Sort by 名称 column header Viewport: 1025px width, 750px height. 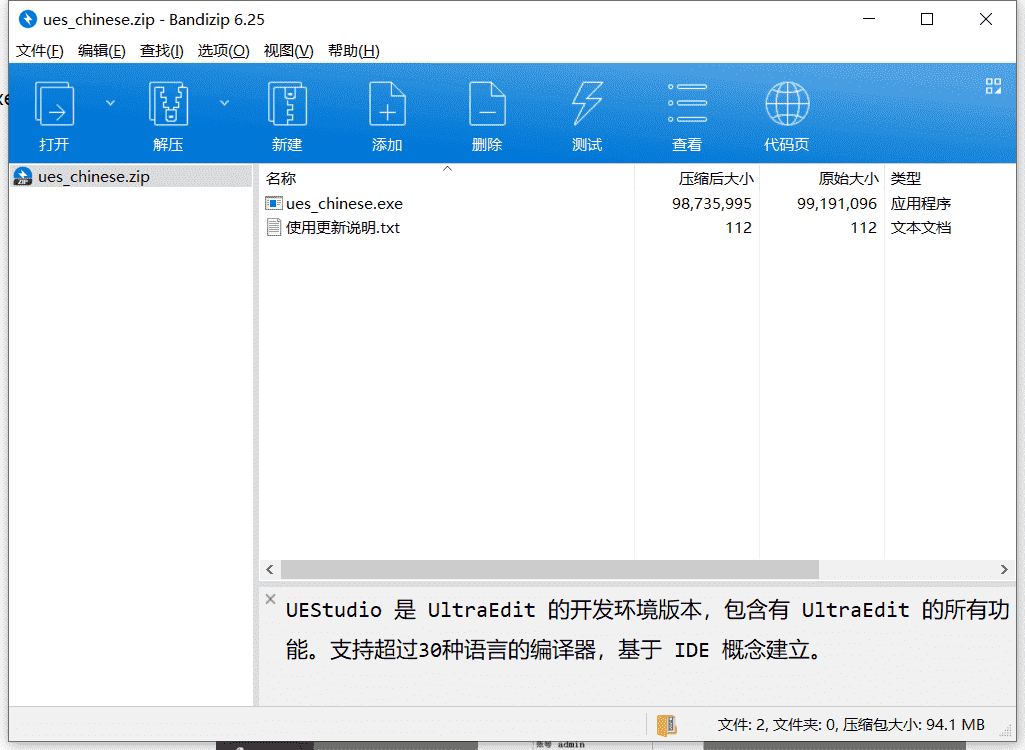pyautogui.click(x=447, y=178)
